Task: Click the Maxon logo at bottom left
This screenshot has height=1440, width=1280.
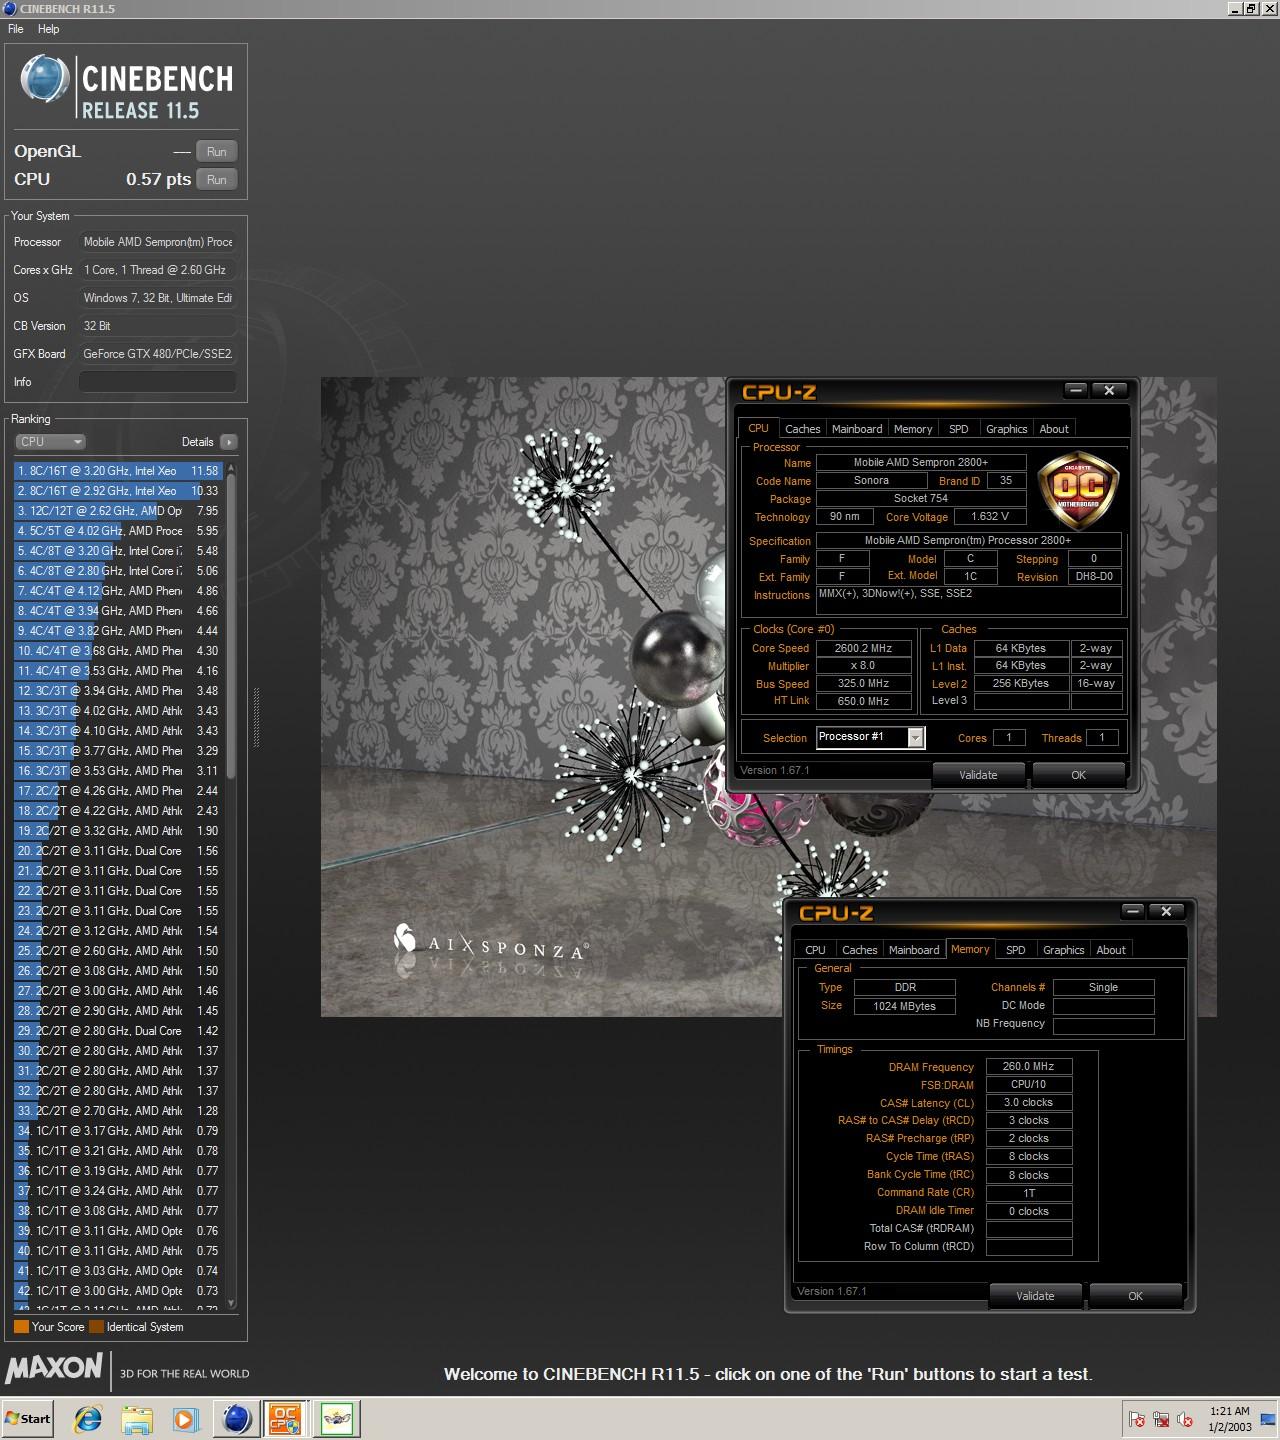Action: click(x=54, y=1367)
